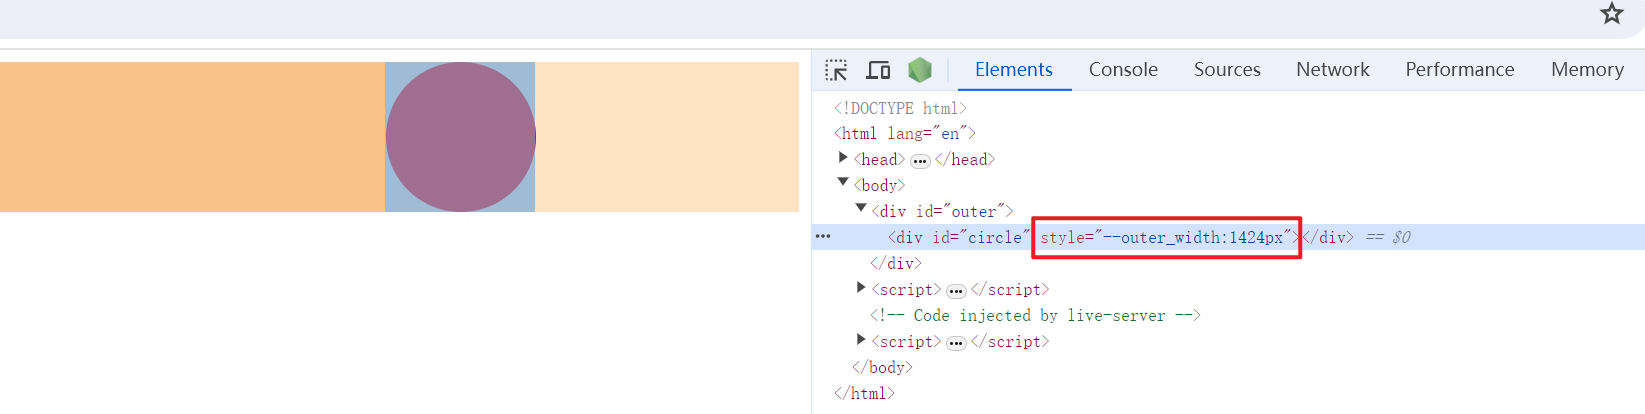Activate the inspect element picker tool
This screenshot has height=414, width=1645.
point(836,70)
